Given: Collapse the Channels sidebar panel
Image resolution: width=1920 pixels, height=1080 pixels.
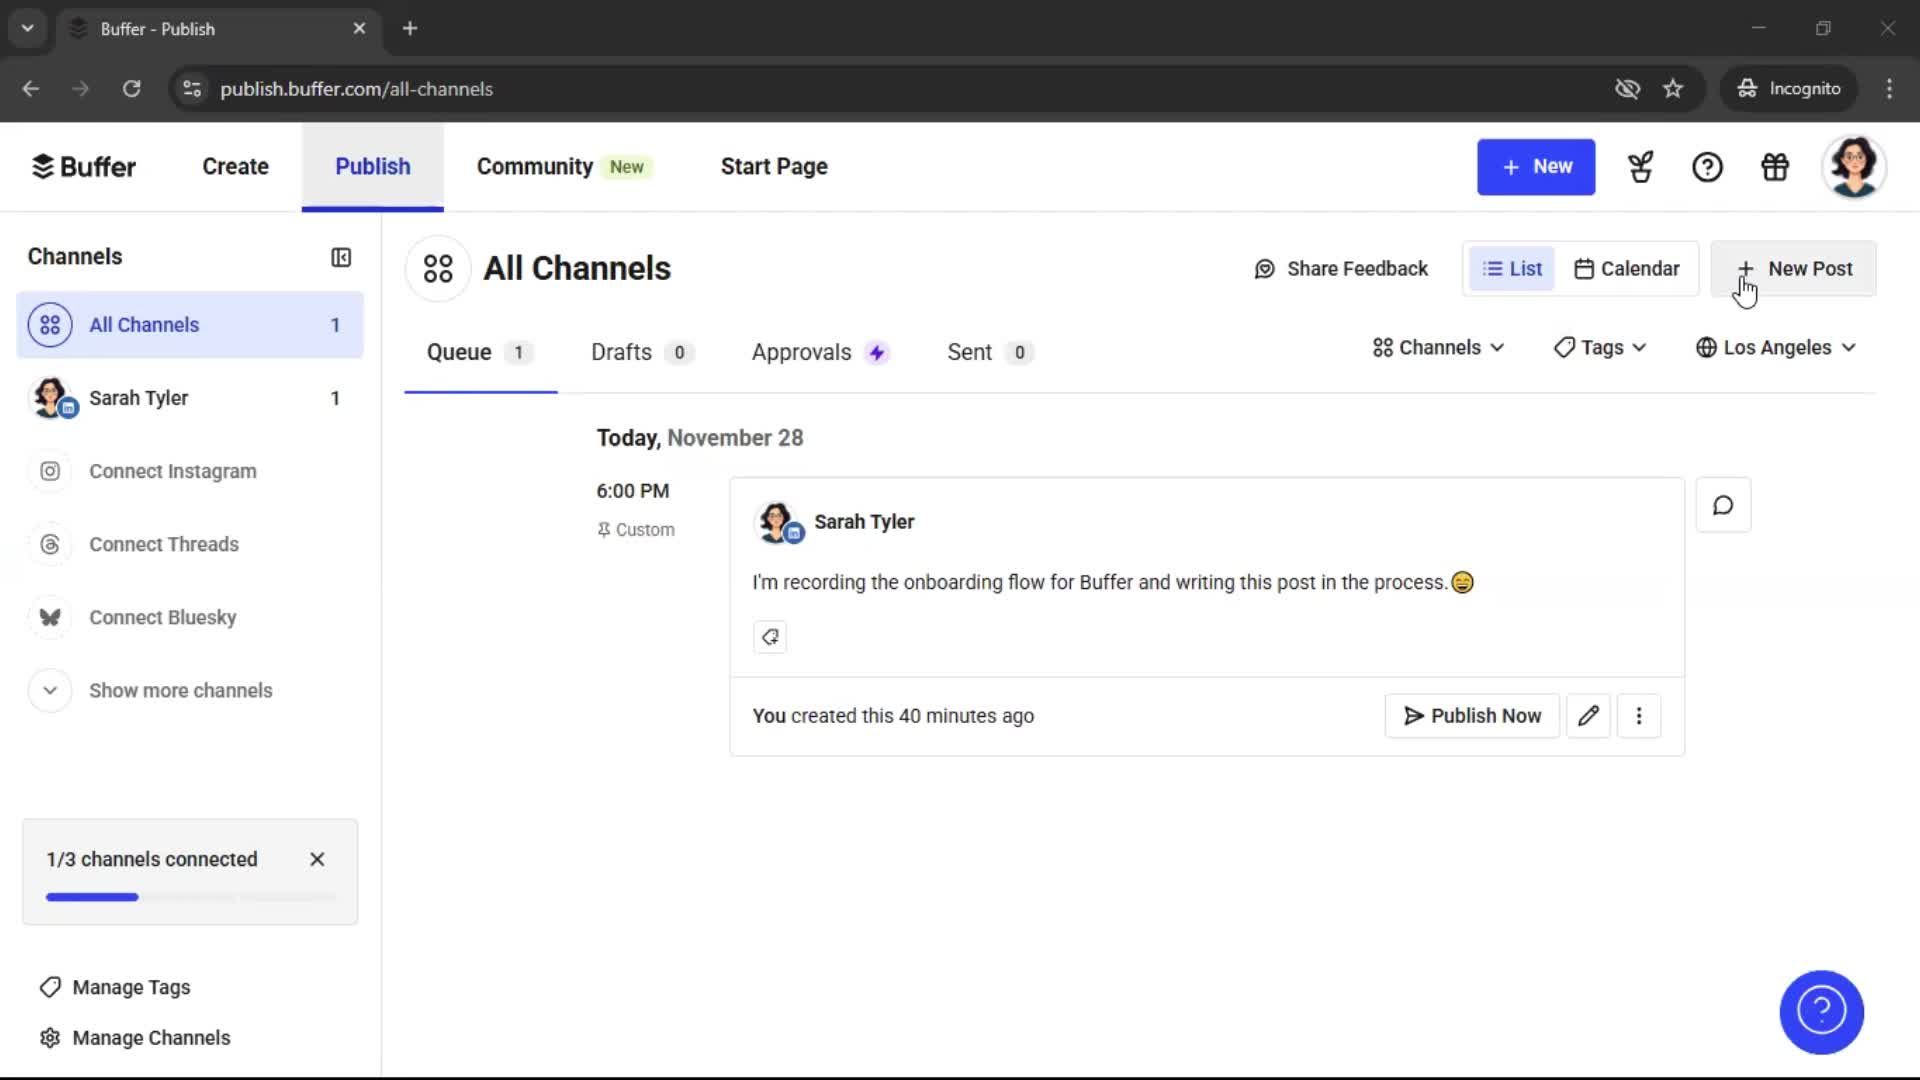Looking at the screenshot, I should [x=341, y=257].
